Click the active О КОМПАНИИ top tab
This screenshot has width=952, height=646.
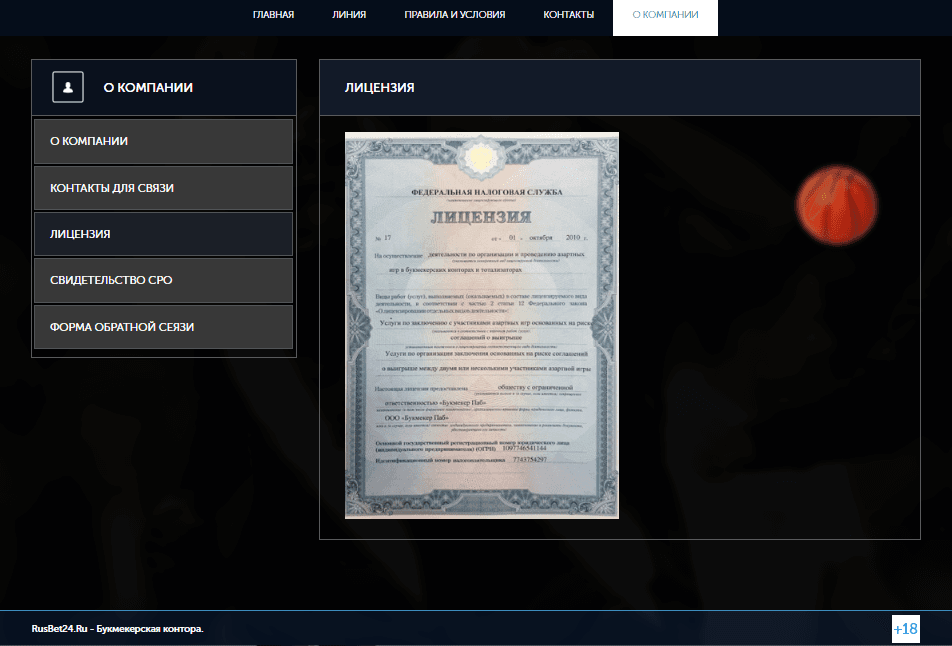click(x=665, y=15)
